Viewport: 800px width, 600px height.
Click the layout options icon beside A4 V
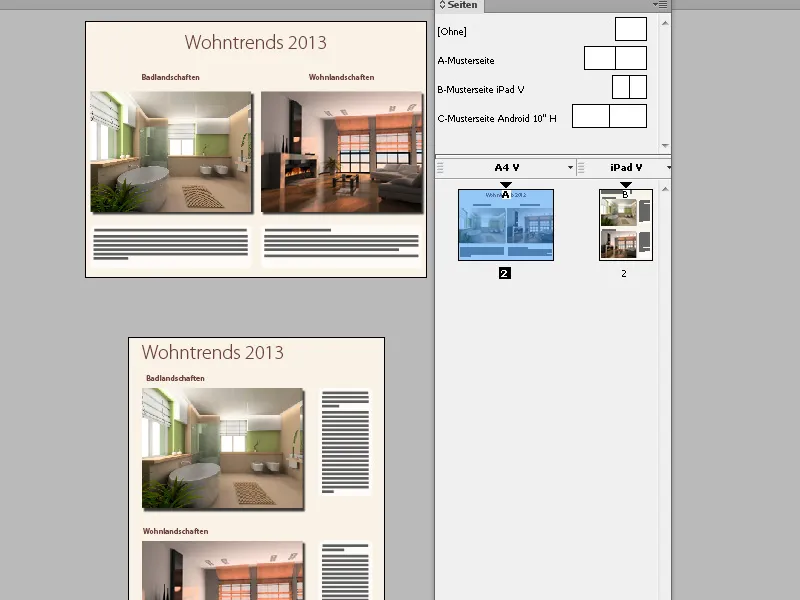pos(441,167)
